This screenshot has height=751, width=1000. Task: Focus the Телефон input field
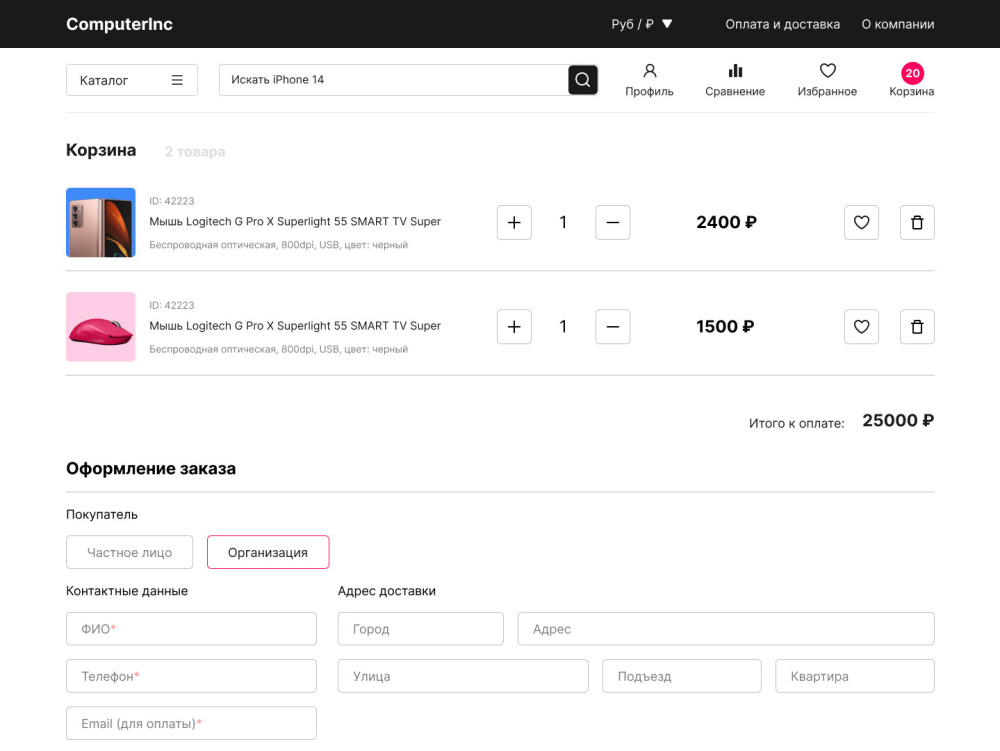point(191,676)
